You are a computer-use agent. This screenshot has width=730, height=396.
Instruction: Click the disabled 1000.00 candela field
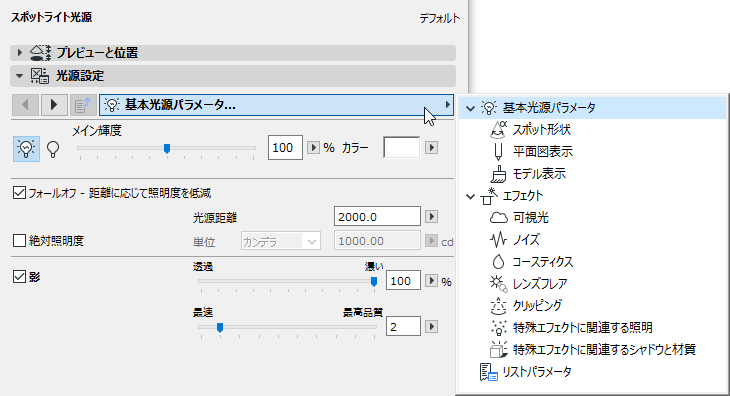click(x=377, y=241)
